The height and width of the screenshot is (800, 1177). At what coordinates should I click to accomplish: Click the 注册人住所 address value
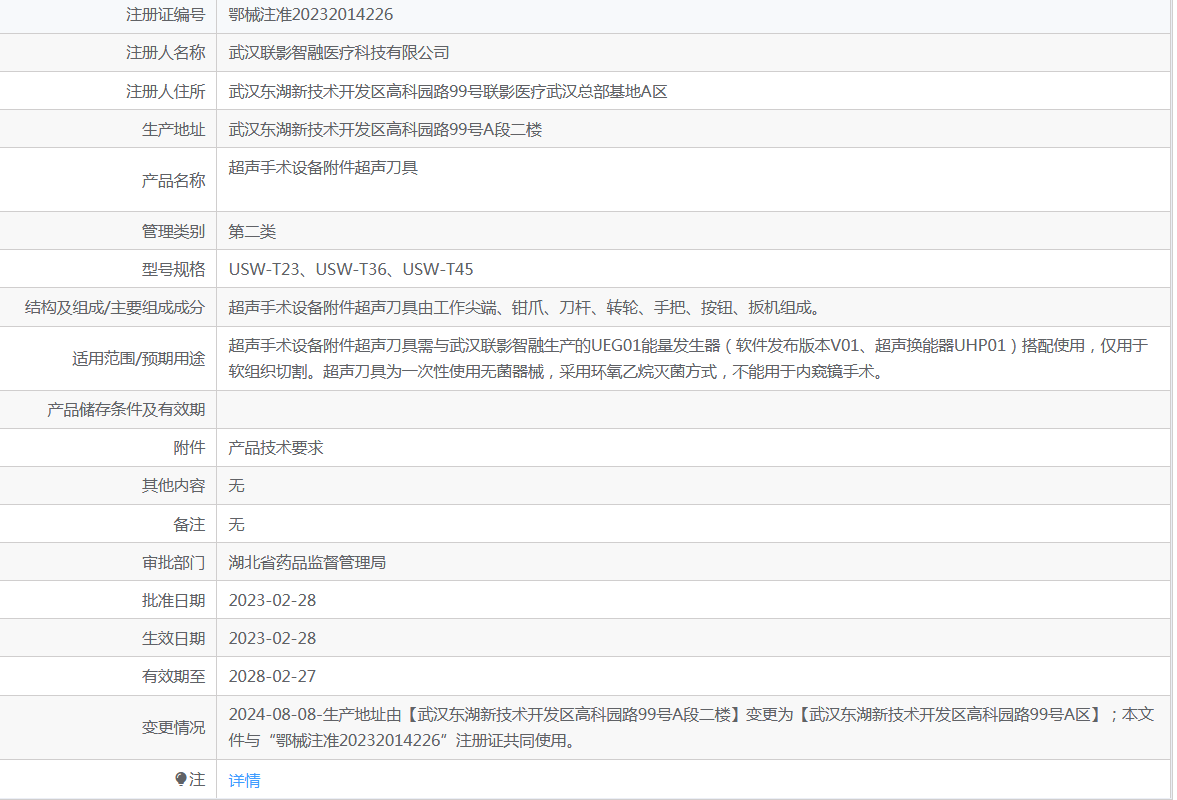(x=448, y=92)
